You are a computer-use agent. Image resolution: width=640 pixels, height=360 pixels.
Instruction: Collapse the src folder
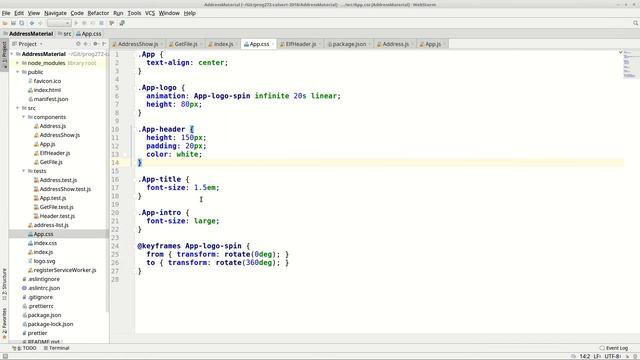point(18,108)
